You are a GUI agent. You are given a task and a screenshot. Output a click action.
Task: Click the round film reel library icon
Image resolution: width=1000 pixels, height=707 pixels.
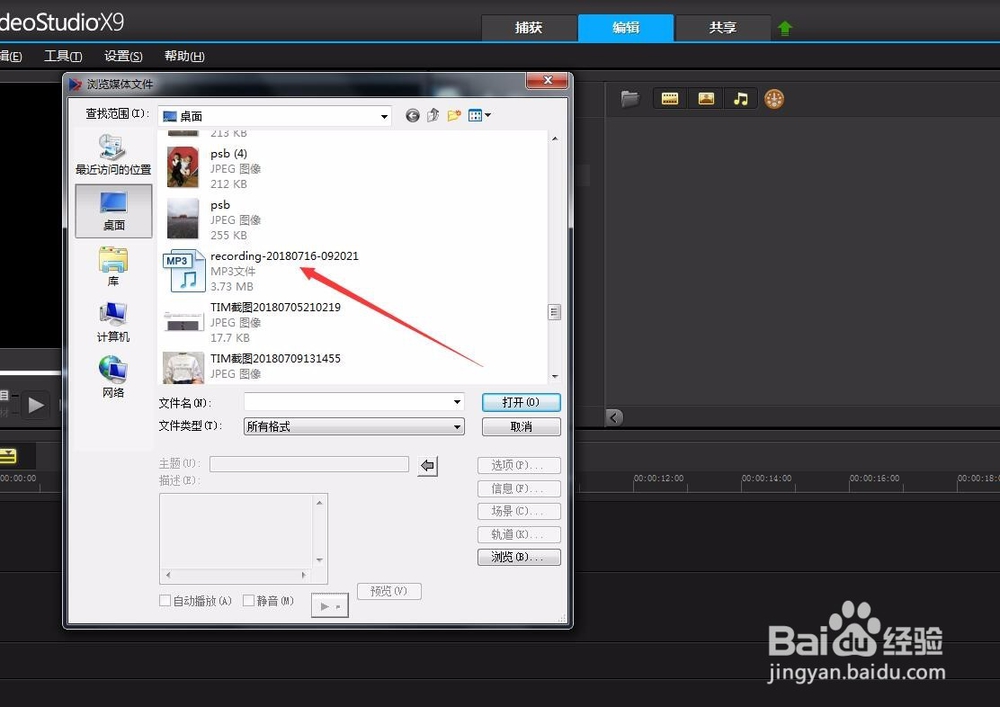(x=774, y=99)
